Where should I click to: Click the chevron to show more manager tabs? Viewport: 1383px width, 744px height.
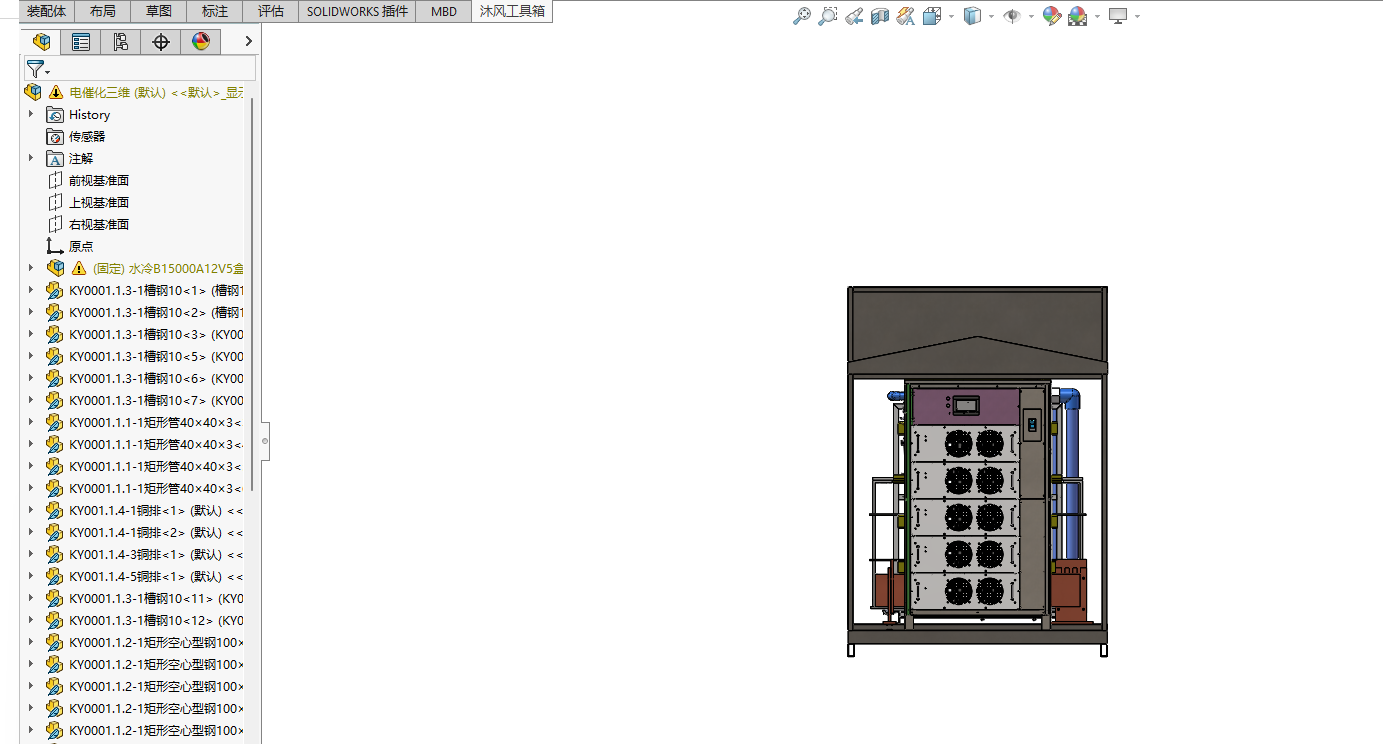pyautogui.click(x=248, y=41)
